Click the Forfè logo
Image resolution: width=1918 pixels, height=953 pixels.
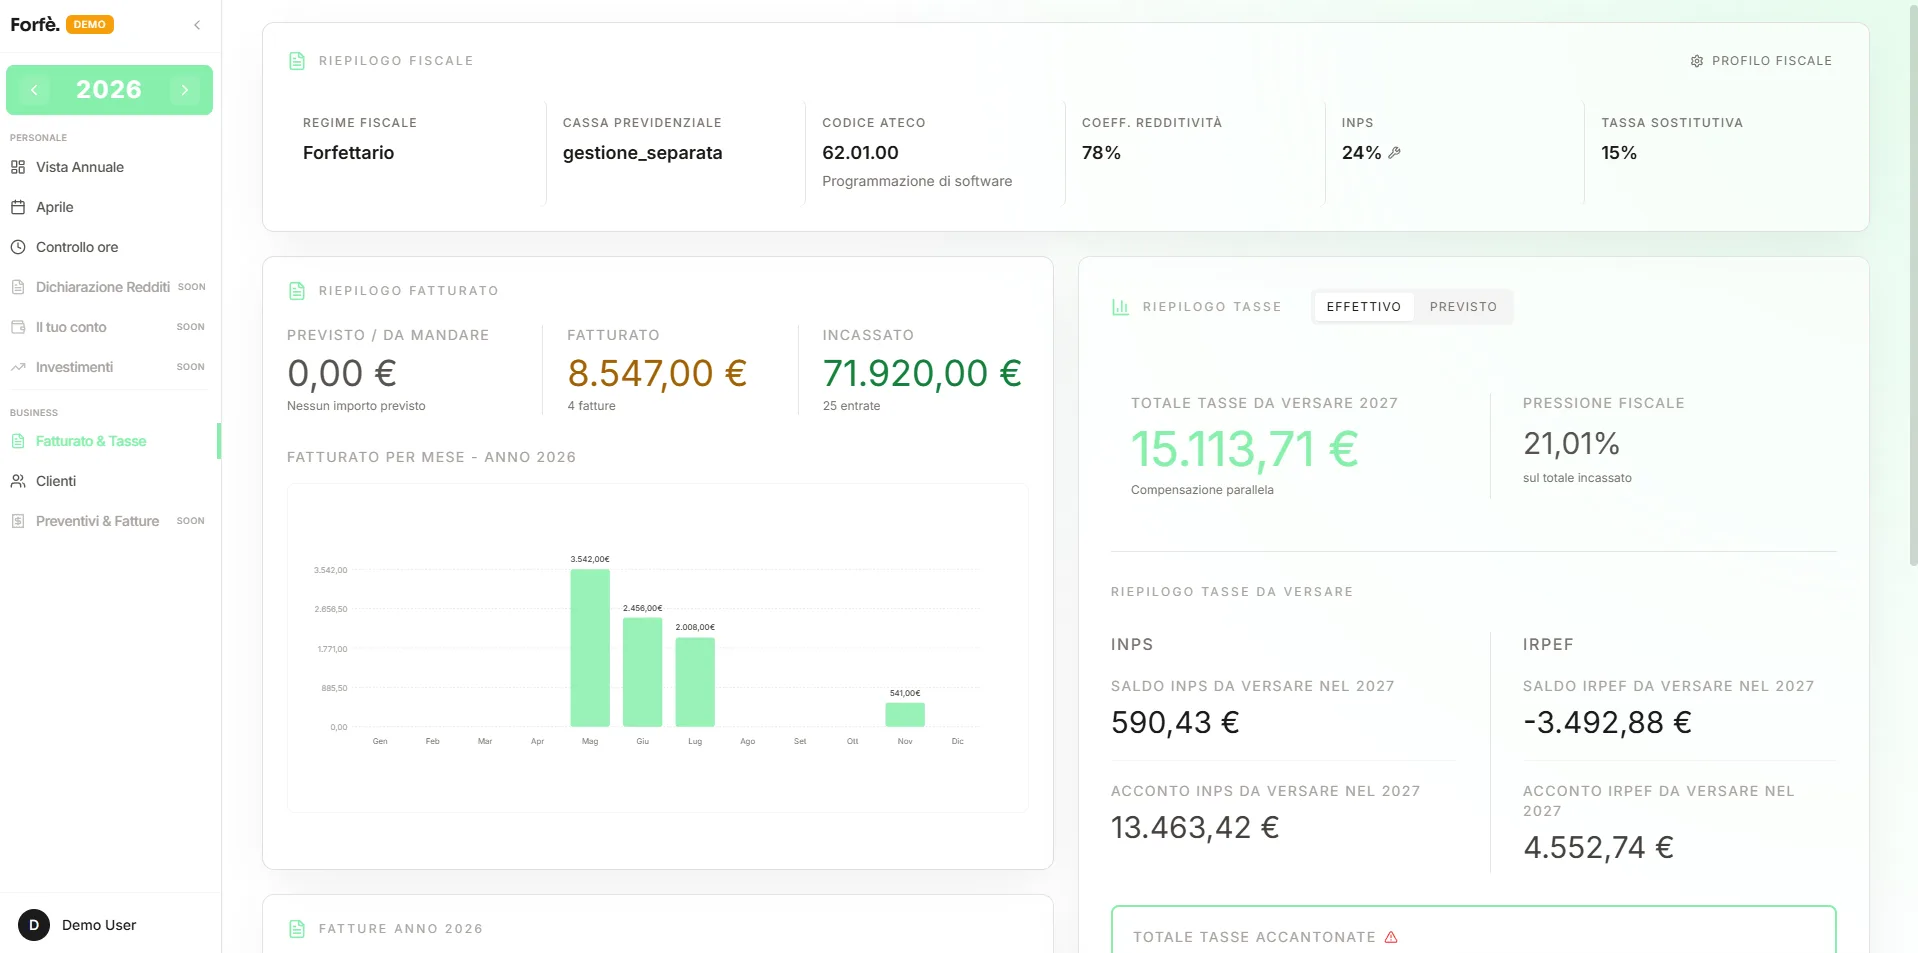[35, 24]
